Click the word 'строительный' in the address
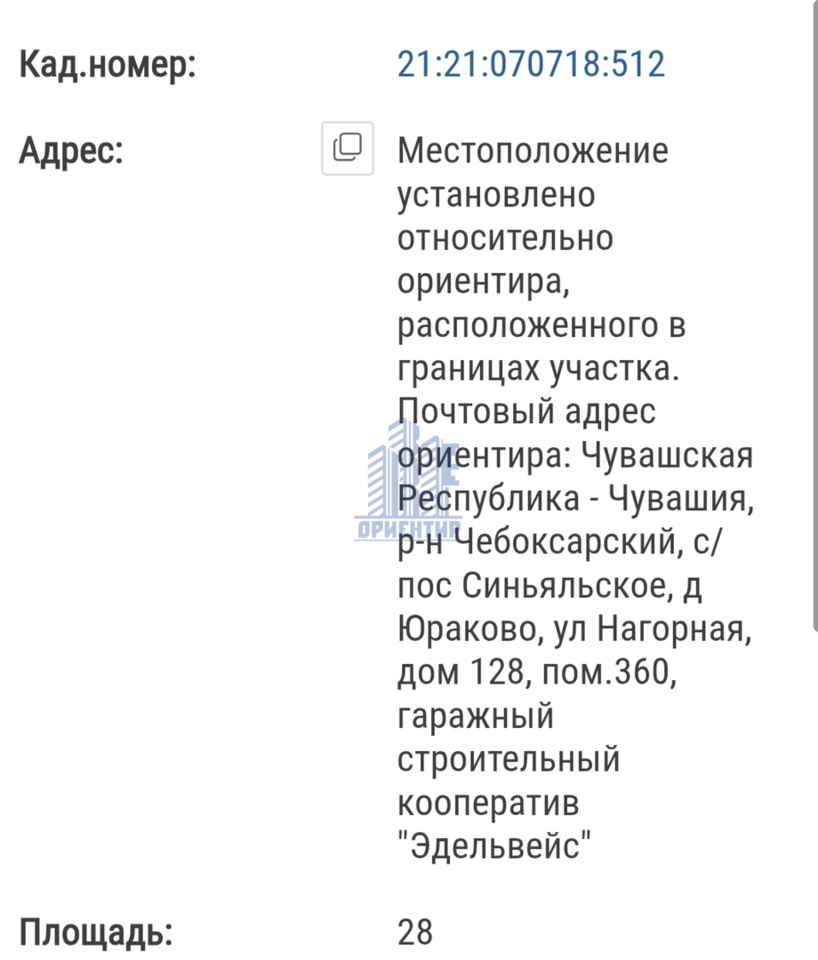This screenshot has width=818, height=960. [509, 759]
